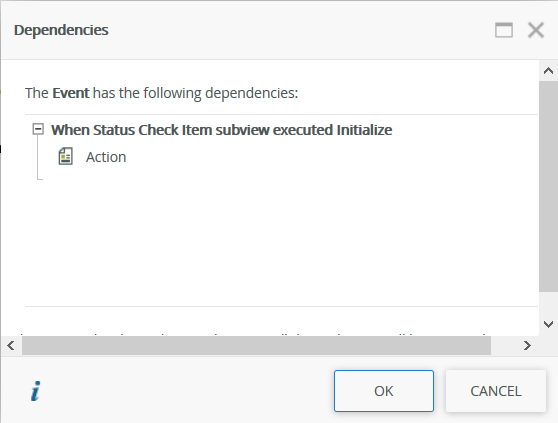
Task: Collapse the When Status Check Item tree node
Action: coord(38,129)
